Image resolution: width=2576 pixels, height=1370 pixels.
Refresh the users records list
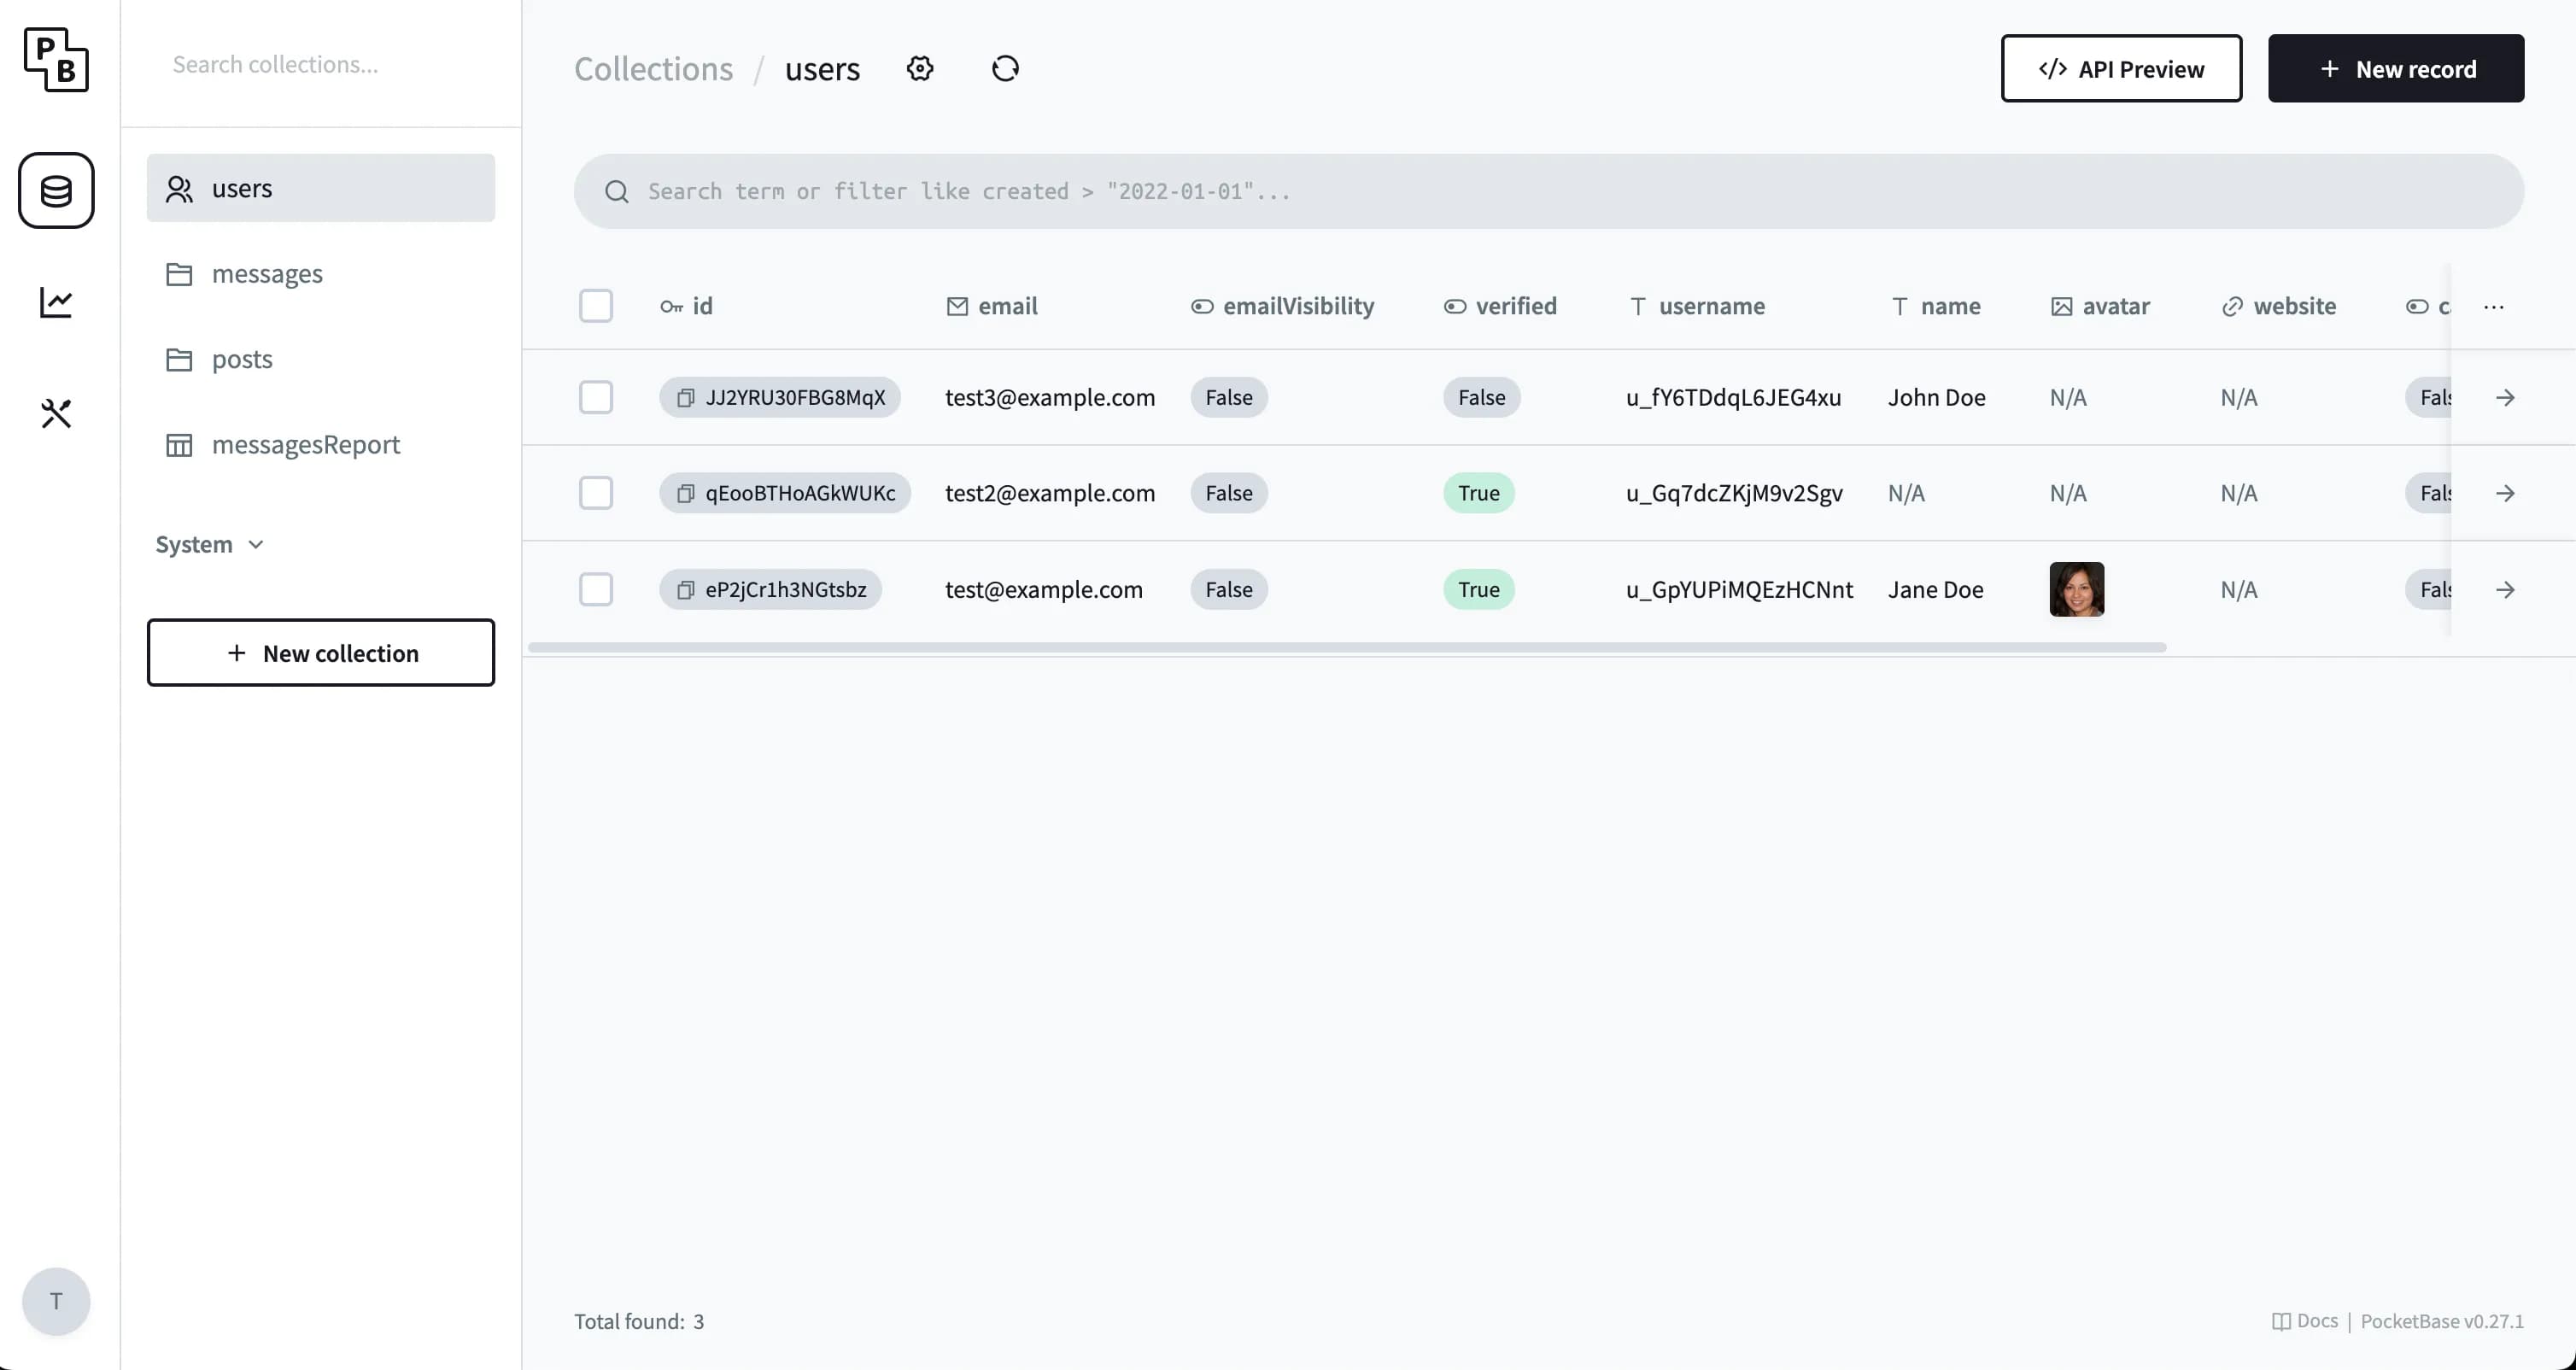[x=1005, y=68]
